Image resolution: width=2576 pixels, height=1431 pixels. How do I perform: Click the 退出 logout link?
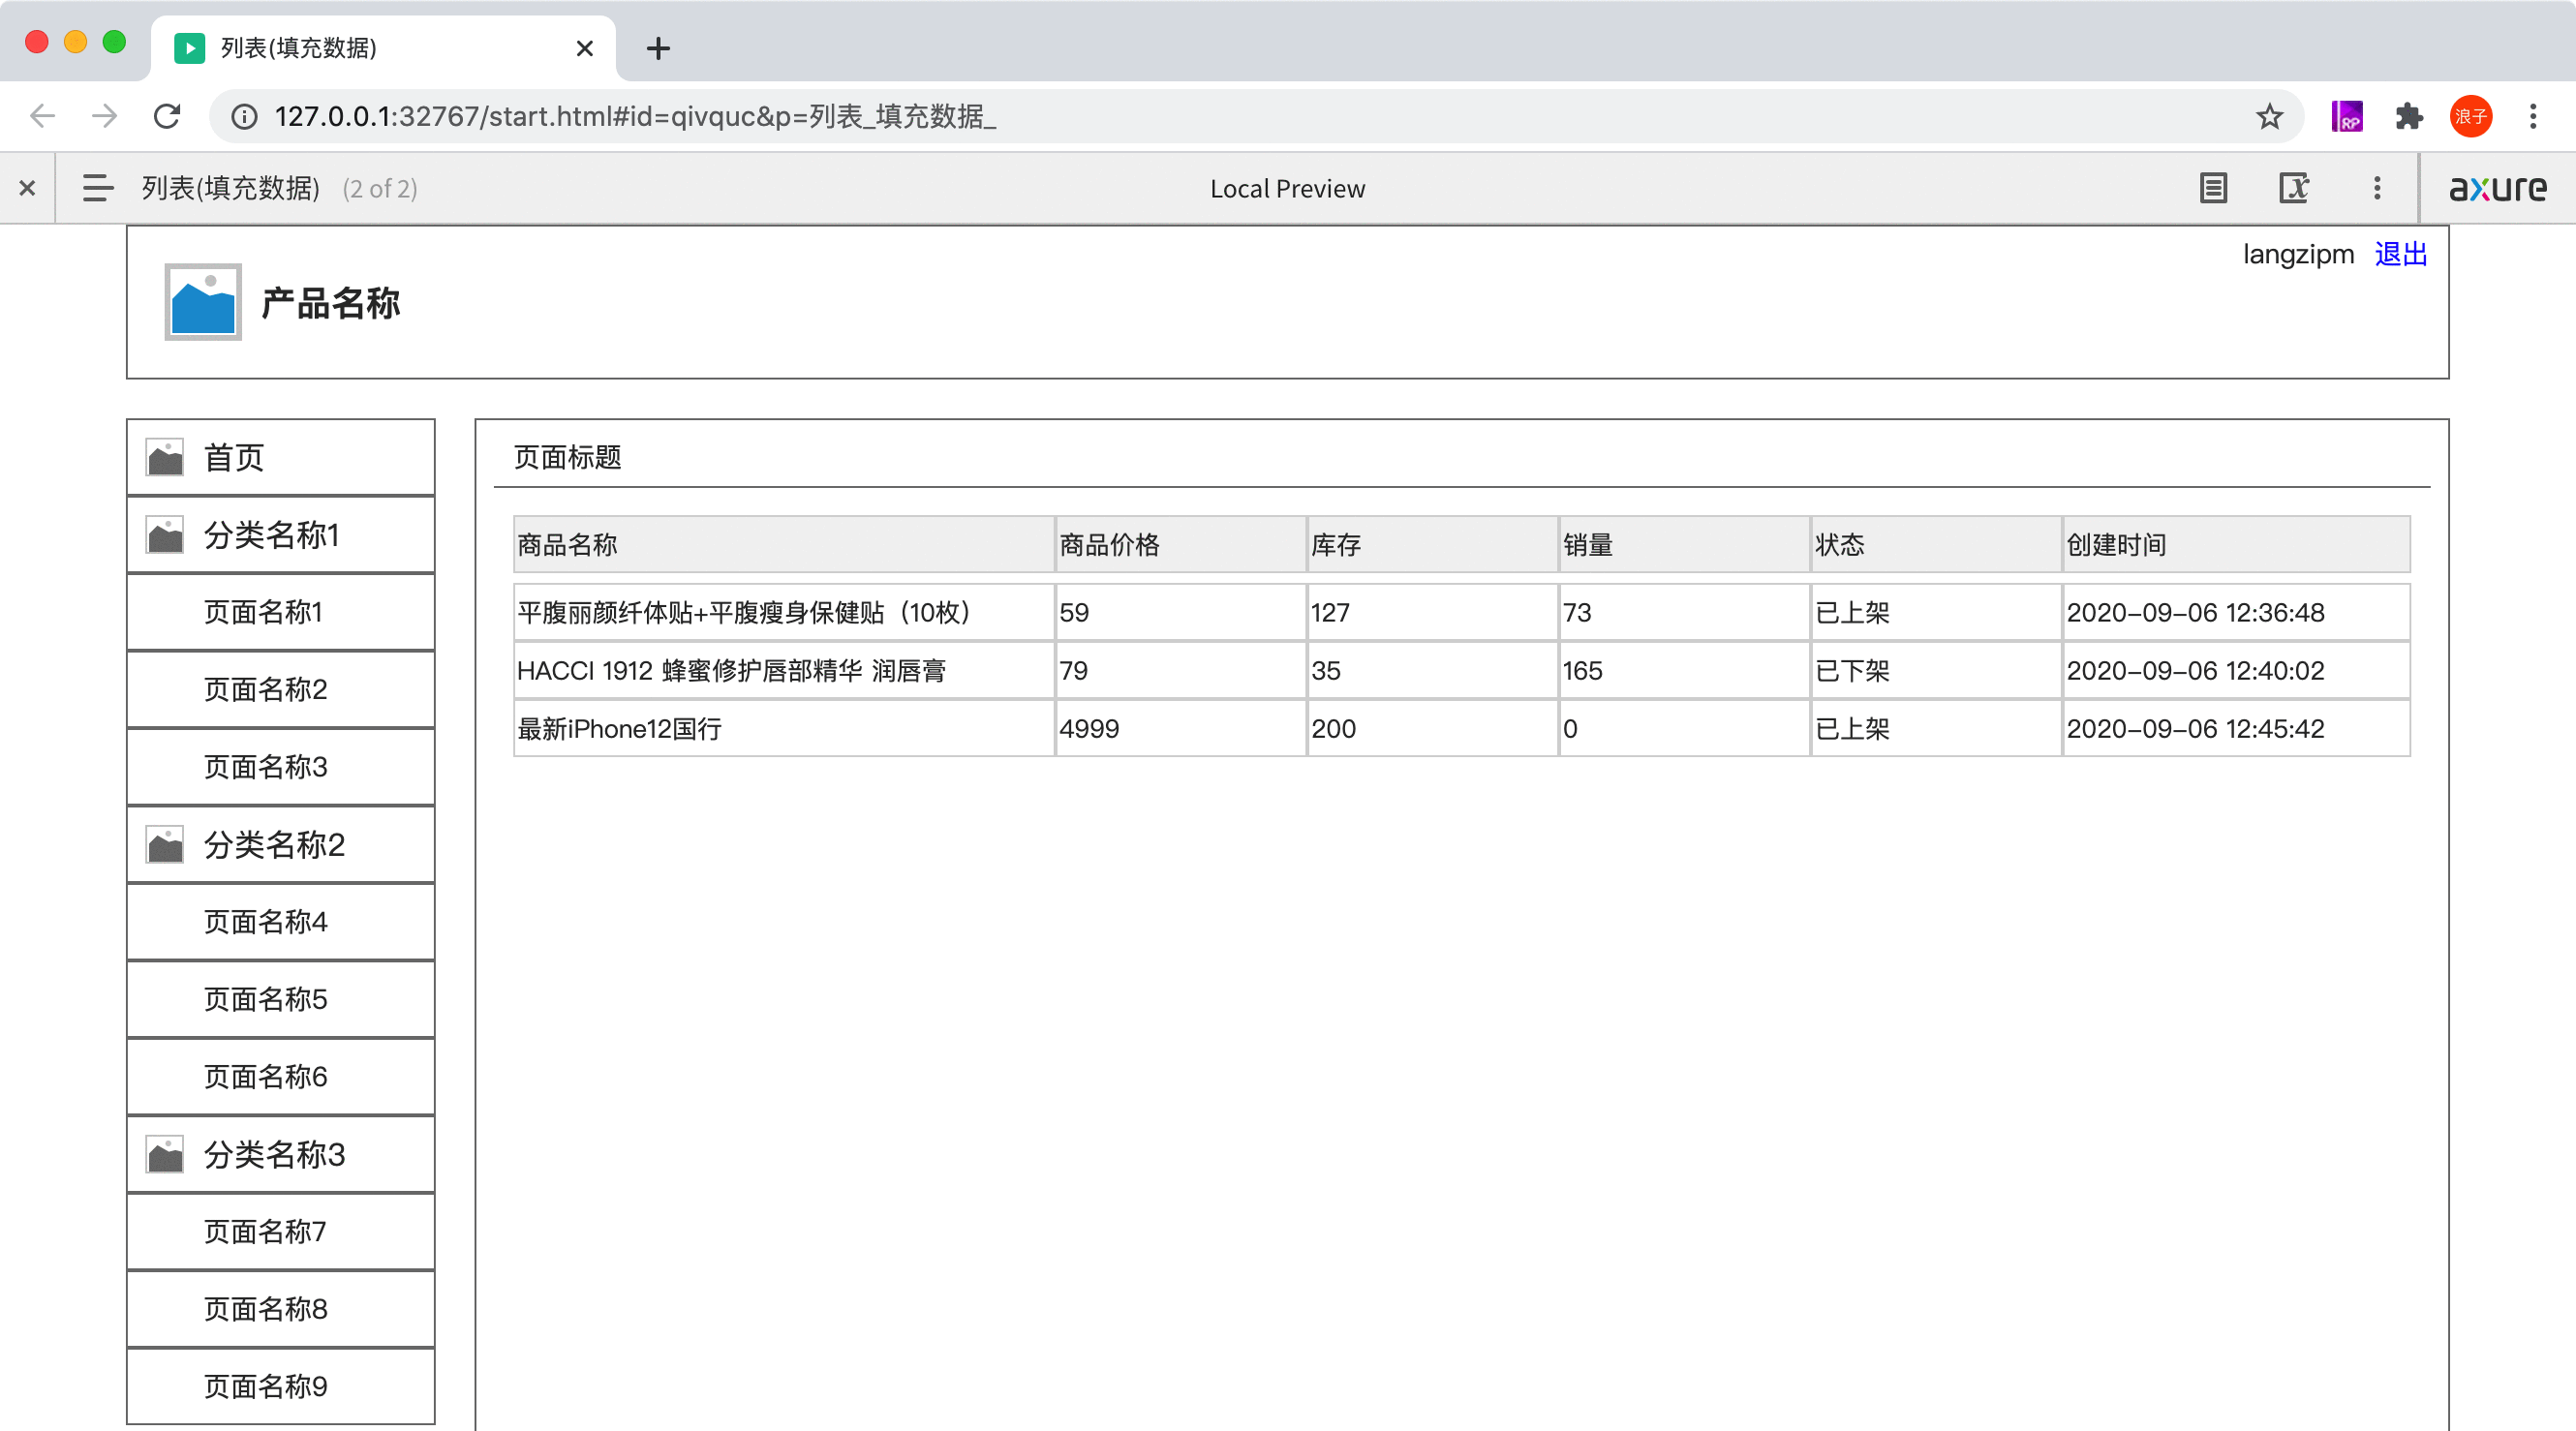point(2401,254)
